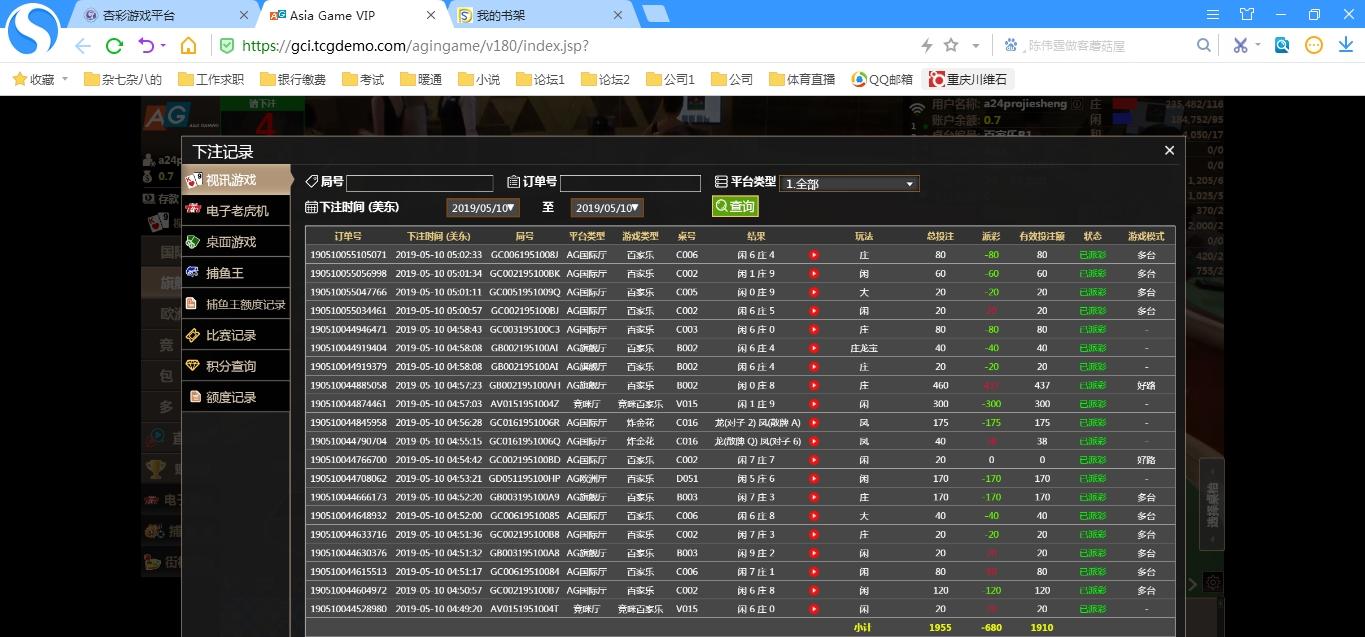1365x637 pixels.
Task: Close the 下注记录 dialog
Action: [1169, 151]
